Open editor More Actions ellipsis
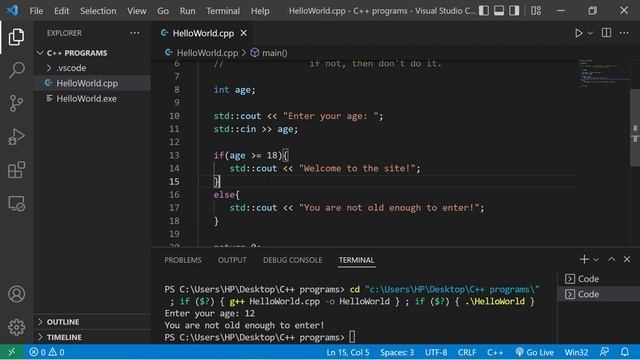The height and width of the screenshot is (360, 640). point(624,33)
